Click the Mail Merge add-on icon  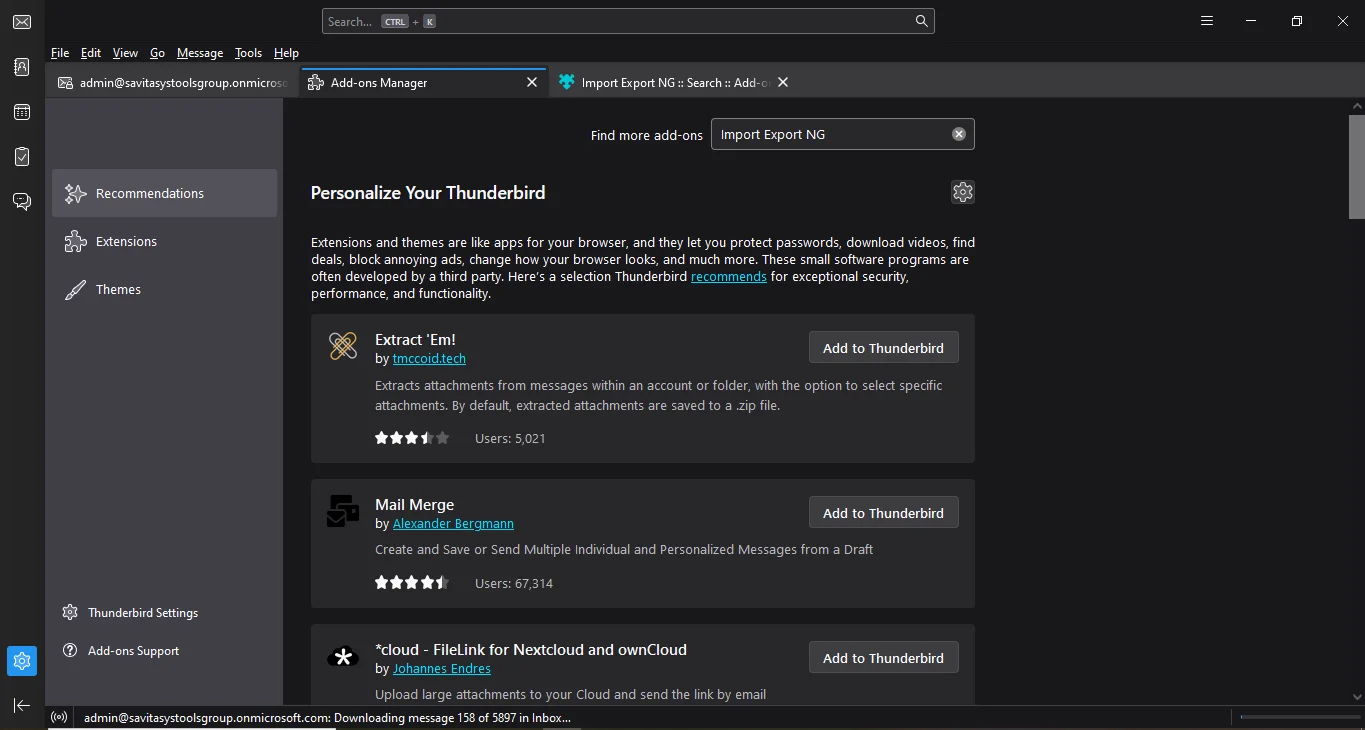(x=343, y=511)
